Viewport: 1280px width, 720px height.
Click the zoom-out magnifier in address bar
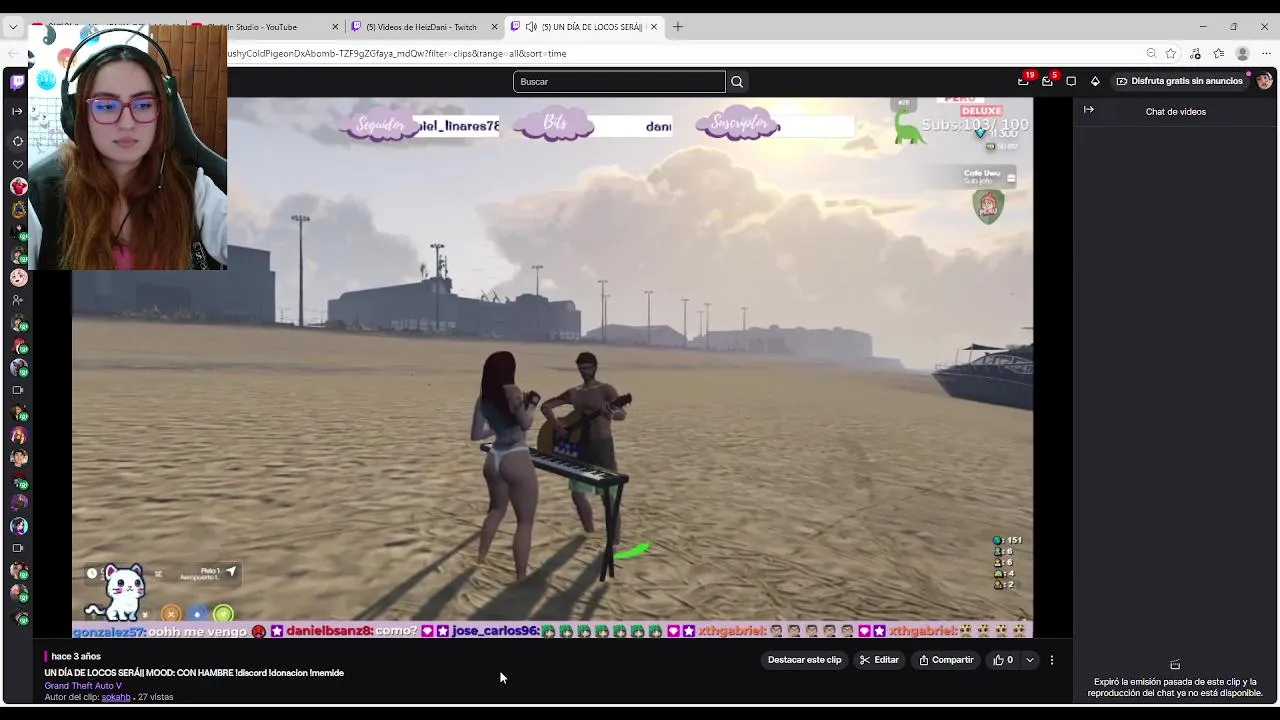pos(1151,54)
